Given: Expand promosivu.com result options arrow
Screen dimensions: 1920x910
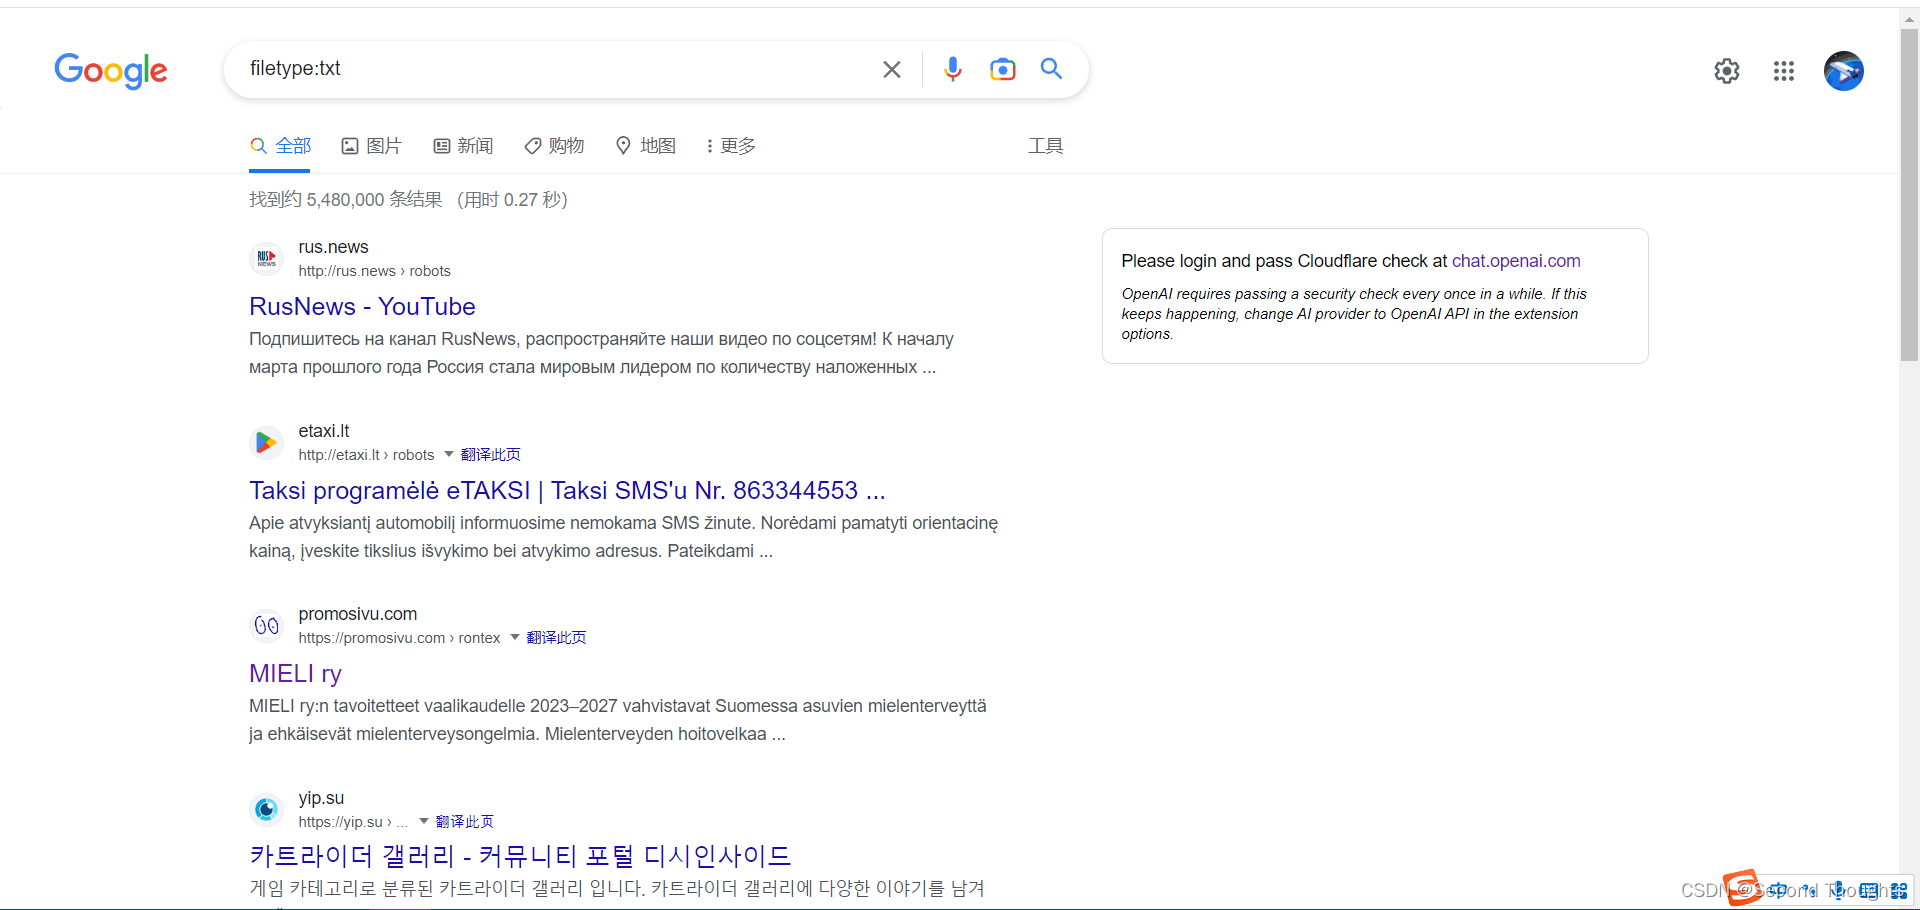Looking at the screenshot, I should point(515,637).
